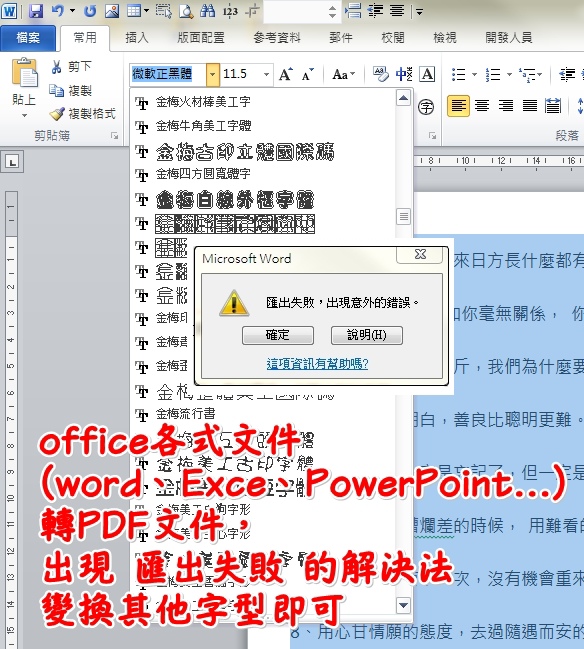Expand the clipboard 剪貼簿 dialog launcher

click(x=115, y=135)
